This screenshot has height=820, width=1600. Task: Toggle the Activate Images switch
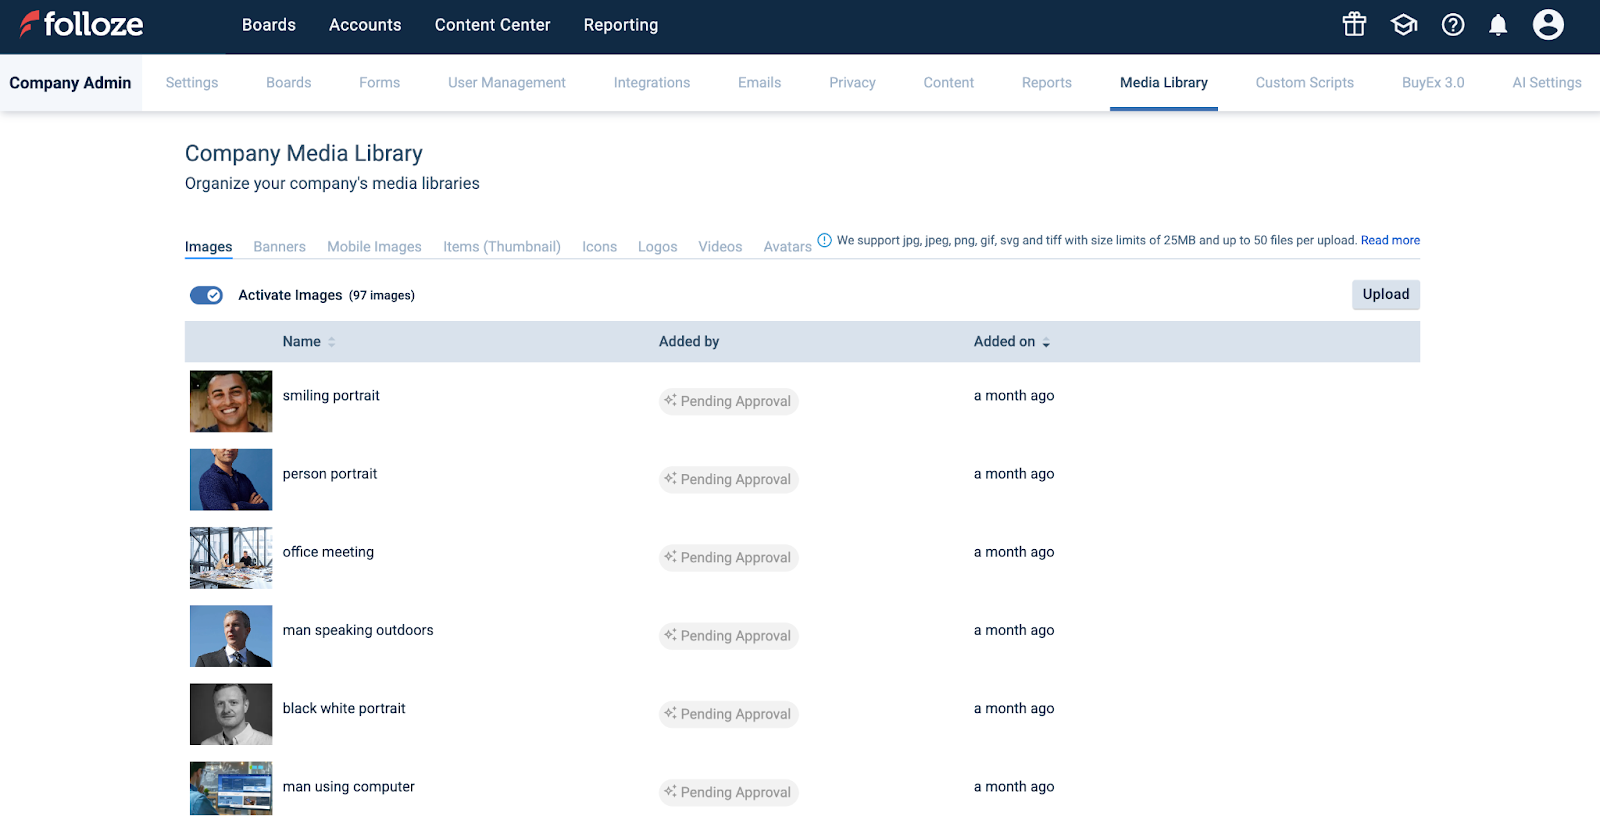[206, 295]
